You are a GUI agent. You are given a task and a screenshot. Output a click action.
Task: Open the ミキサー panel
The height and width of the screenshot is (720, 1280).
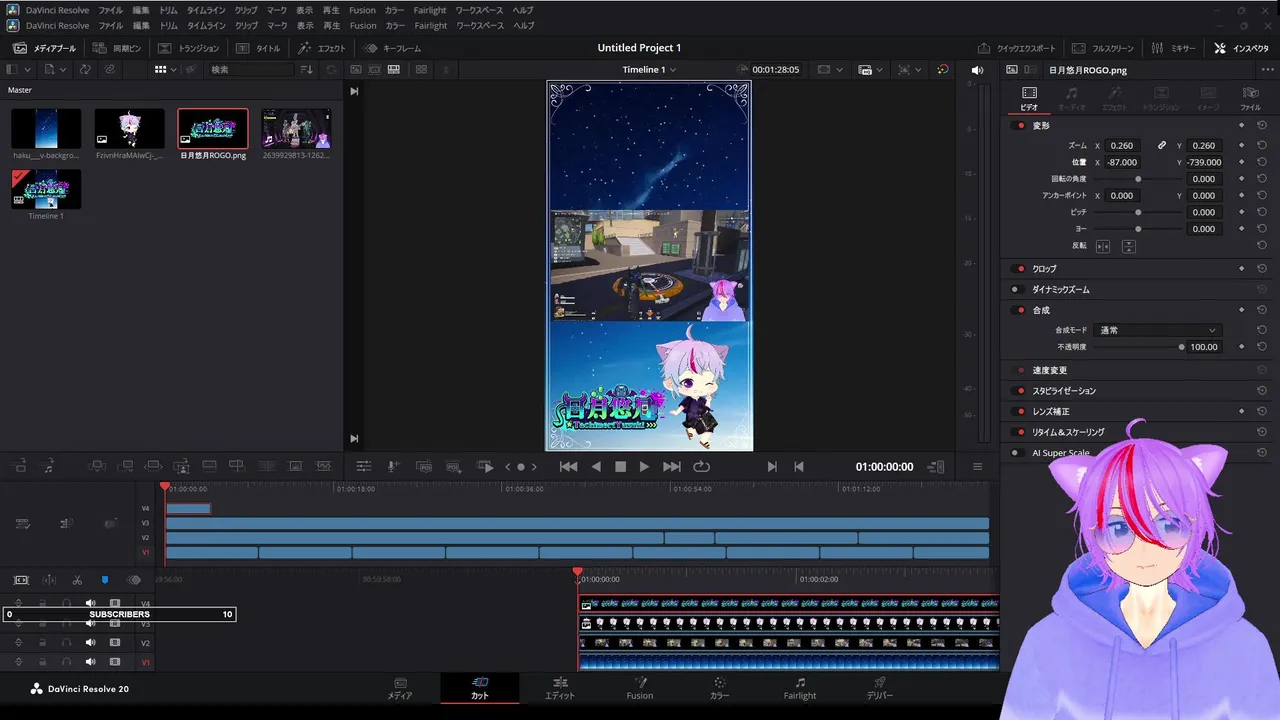click(1173, 48)
